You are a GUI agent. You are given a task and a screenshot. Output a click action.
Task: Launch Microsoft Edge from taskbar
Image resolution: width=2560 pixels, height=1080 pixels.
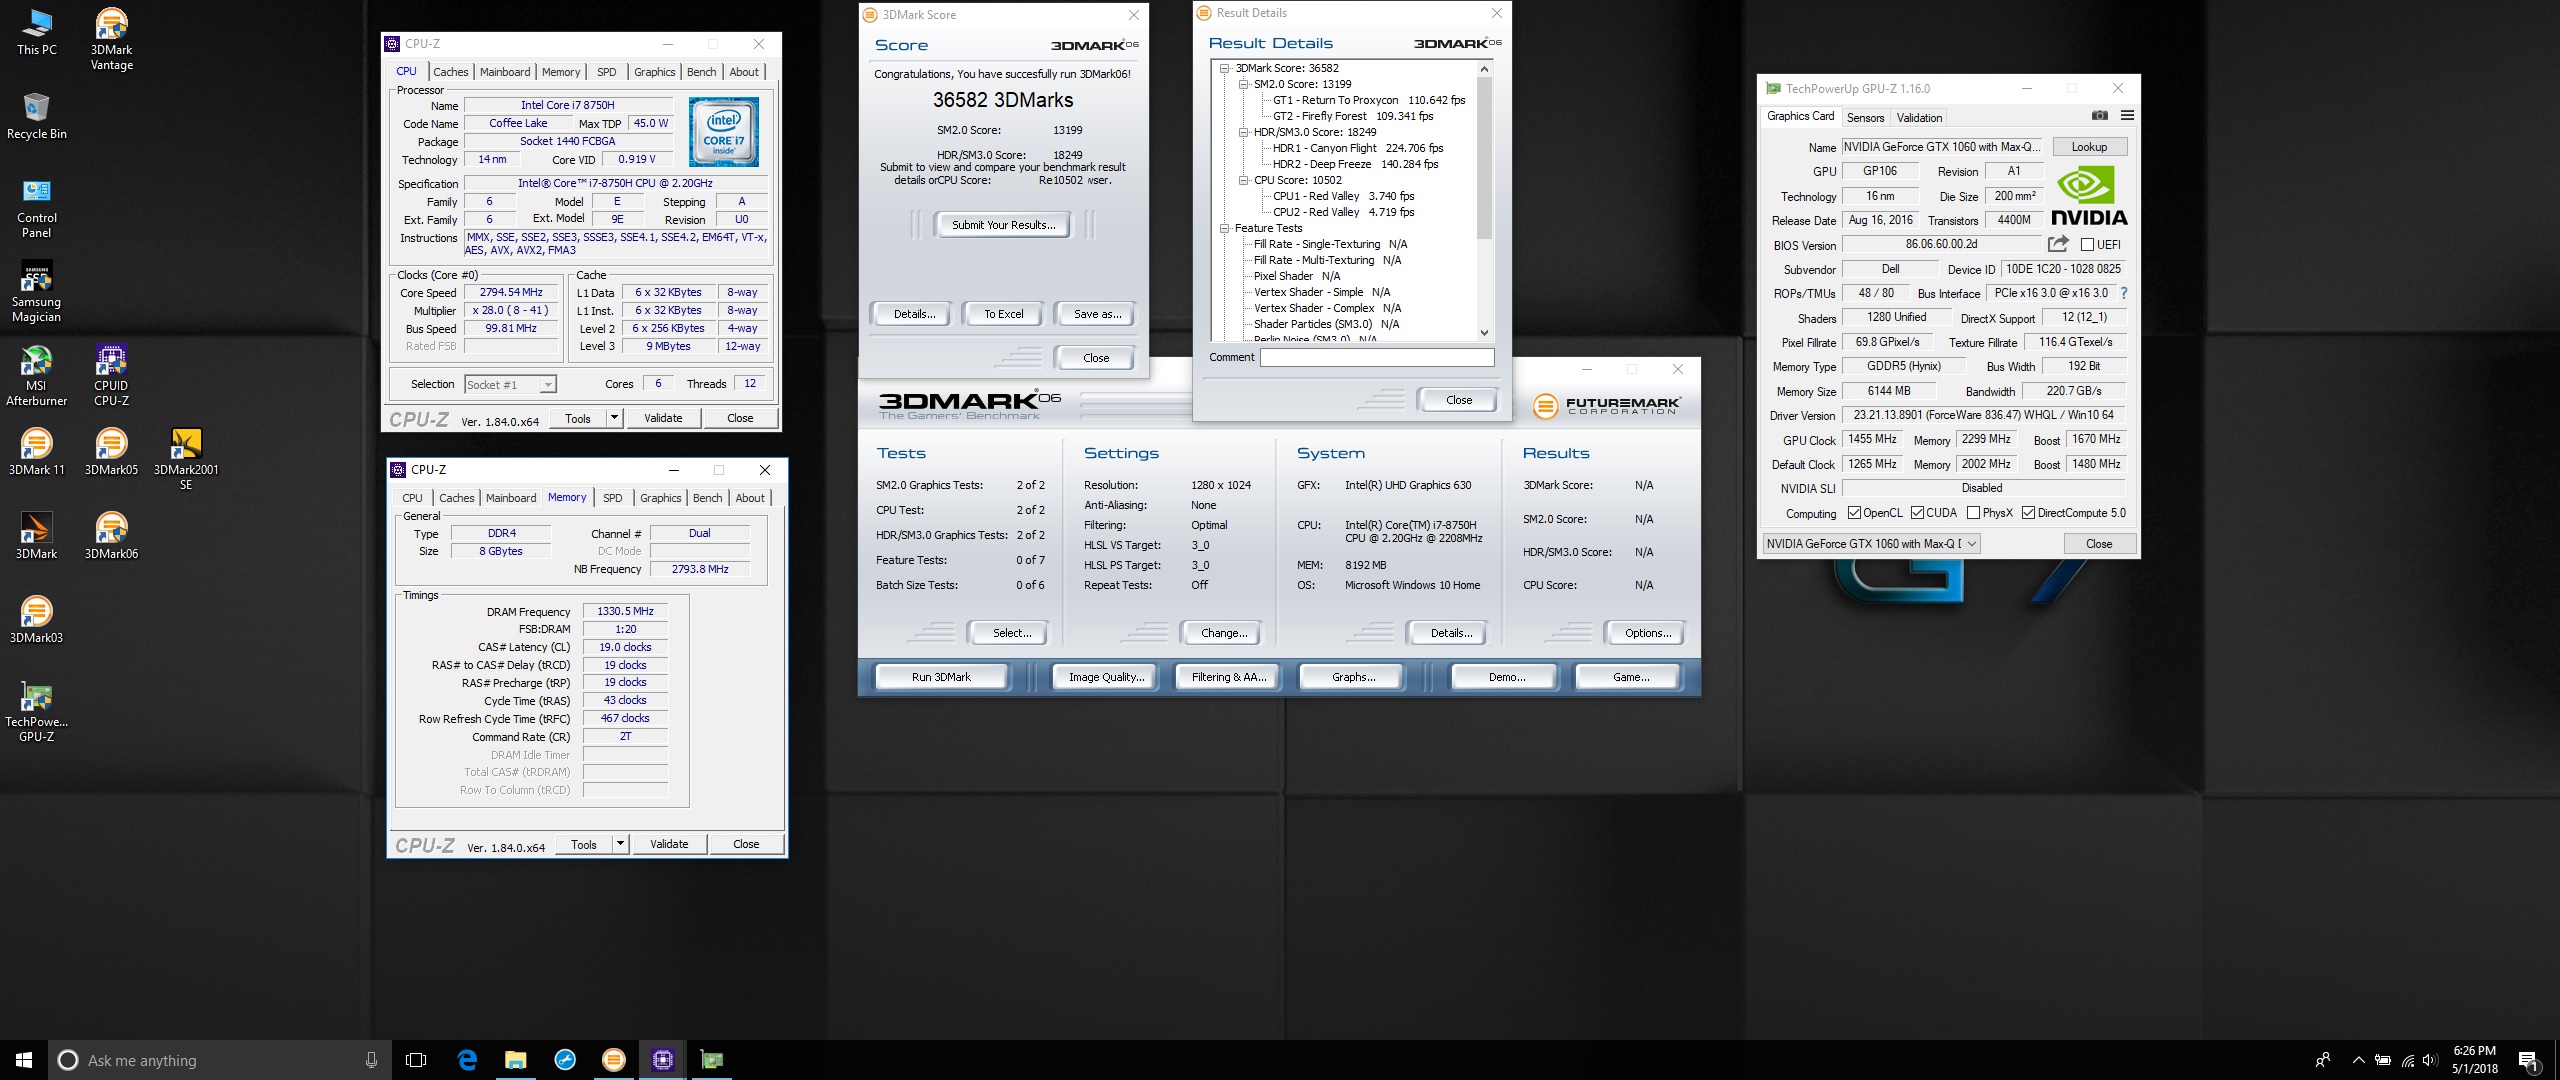[466, 1060]
